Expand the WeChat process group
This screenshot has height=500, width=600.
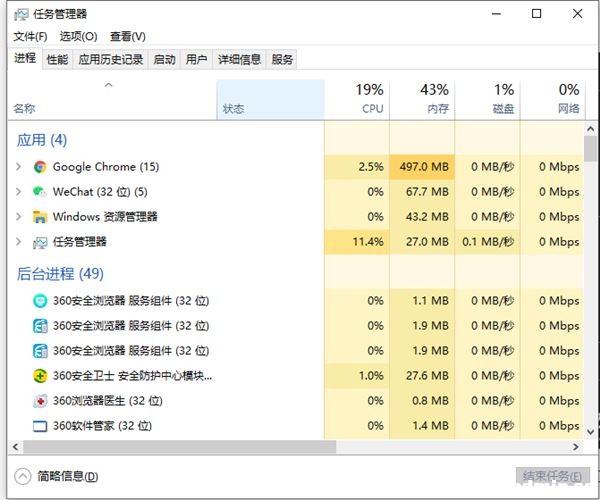click(18, 192)
